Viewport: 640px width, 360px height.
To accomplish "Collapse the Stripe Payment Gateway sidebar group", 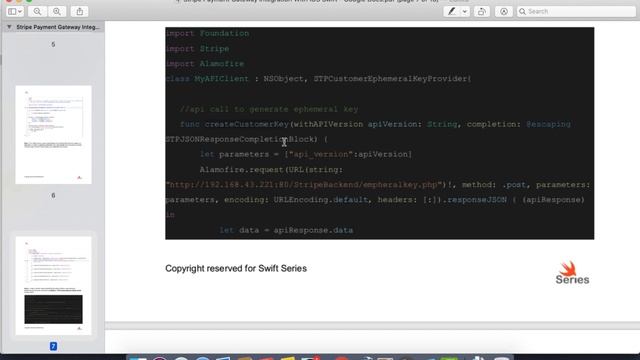I will pyautogui.click(x=9, y=27).
